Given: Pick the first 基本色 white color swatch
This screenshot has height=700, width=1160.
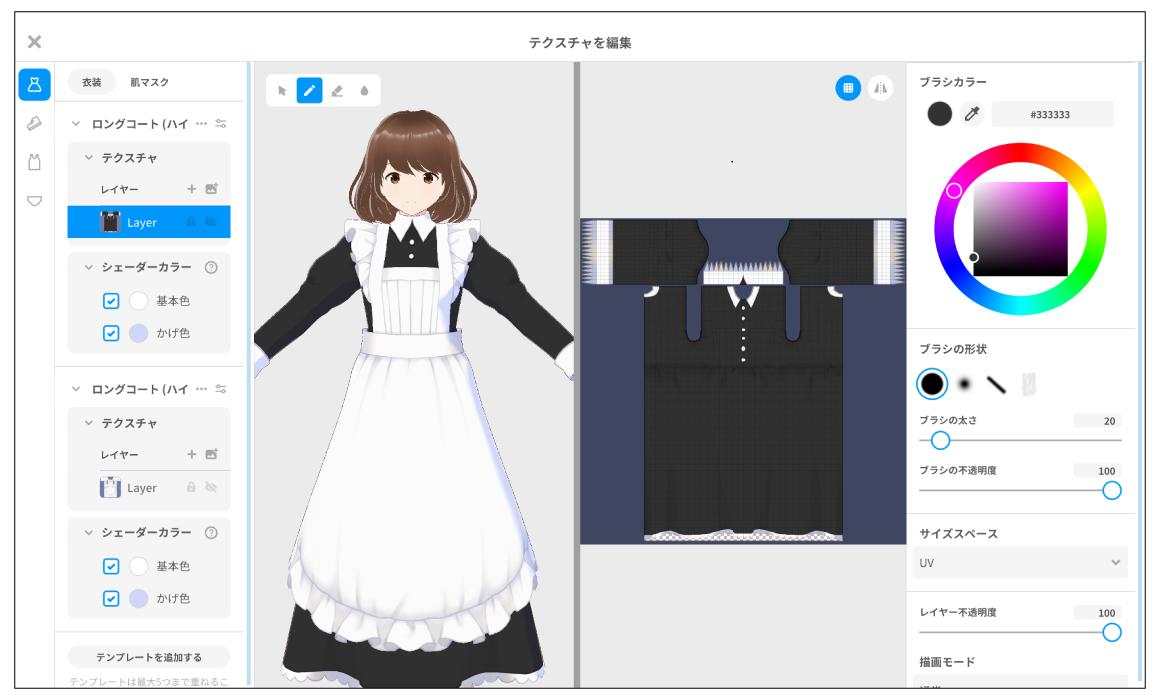Looking at the screenshot, I should 138,301.
